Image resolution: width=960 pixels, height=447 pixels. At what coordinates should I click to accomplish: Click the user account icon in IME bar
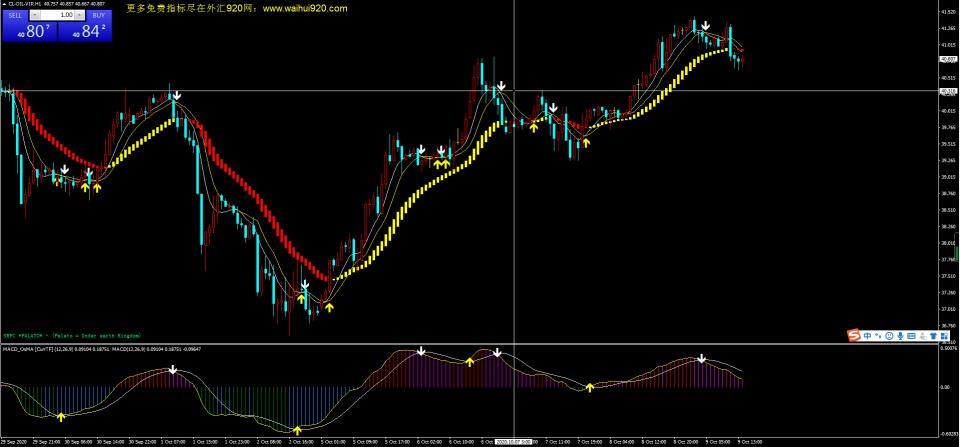923,336
